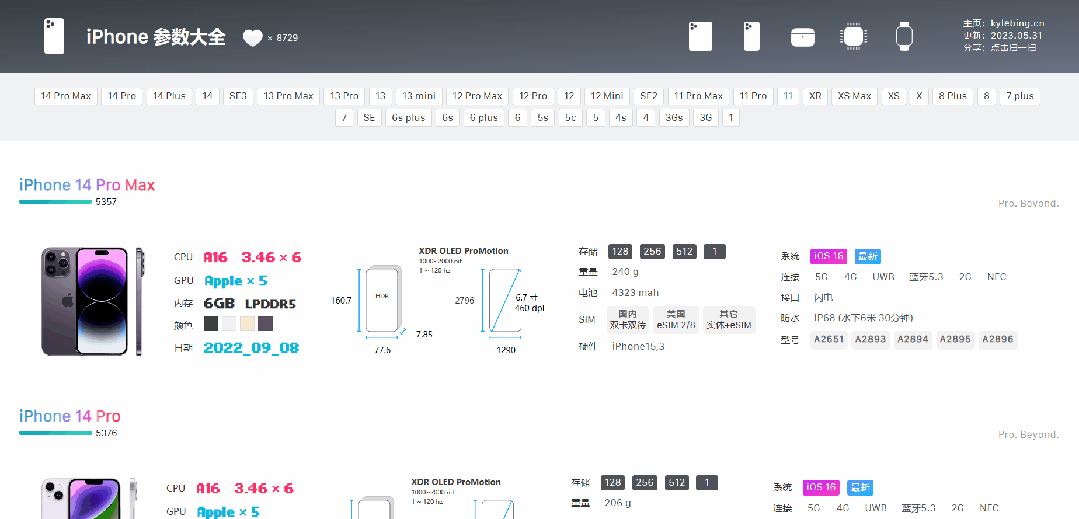Image resolution: width=1079 pixels, height=519 pixels.
Task: Select the 5c model tag
Action: pyautogui.click(x=570, y=118)
